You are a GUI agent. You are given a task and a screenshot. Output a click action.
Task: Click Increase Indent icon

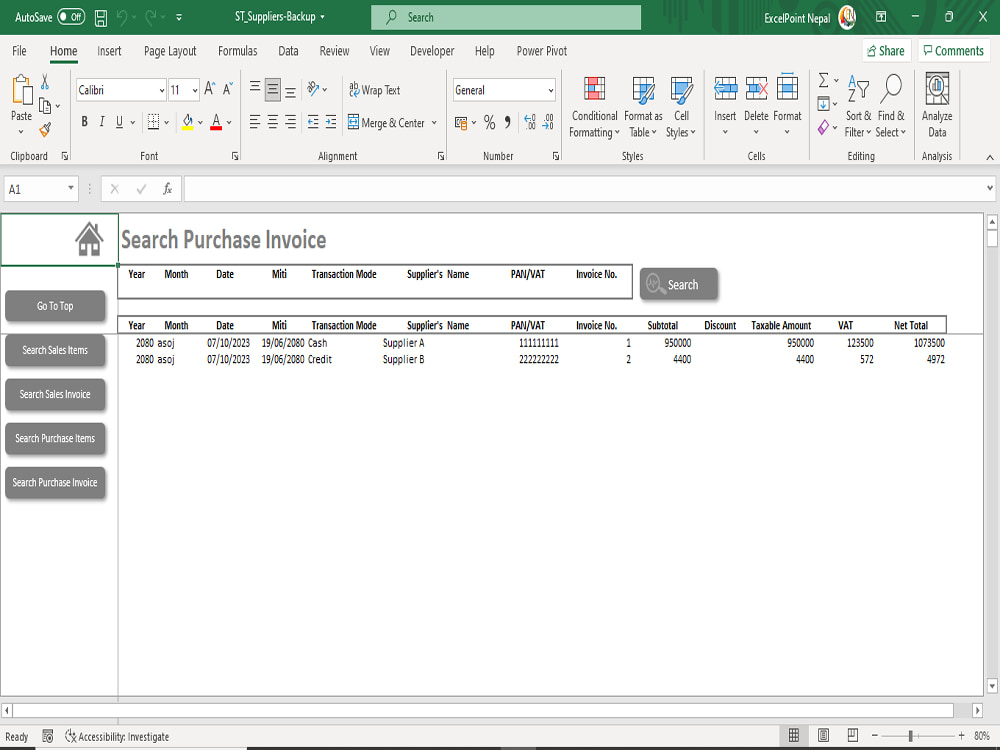pos(331,122)
